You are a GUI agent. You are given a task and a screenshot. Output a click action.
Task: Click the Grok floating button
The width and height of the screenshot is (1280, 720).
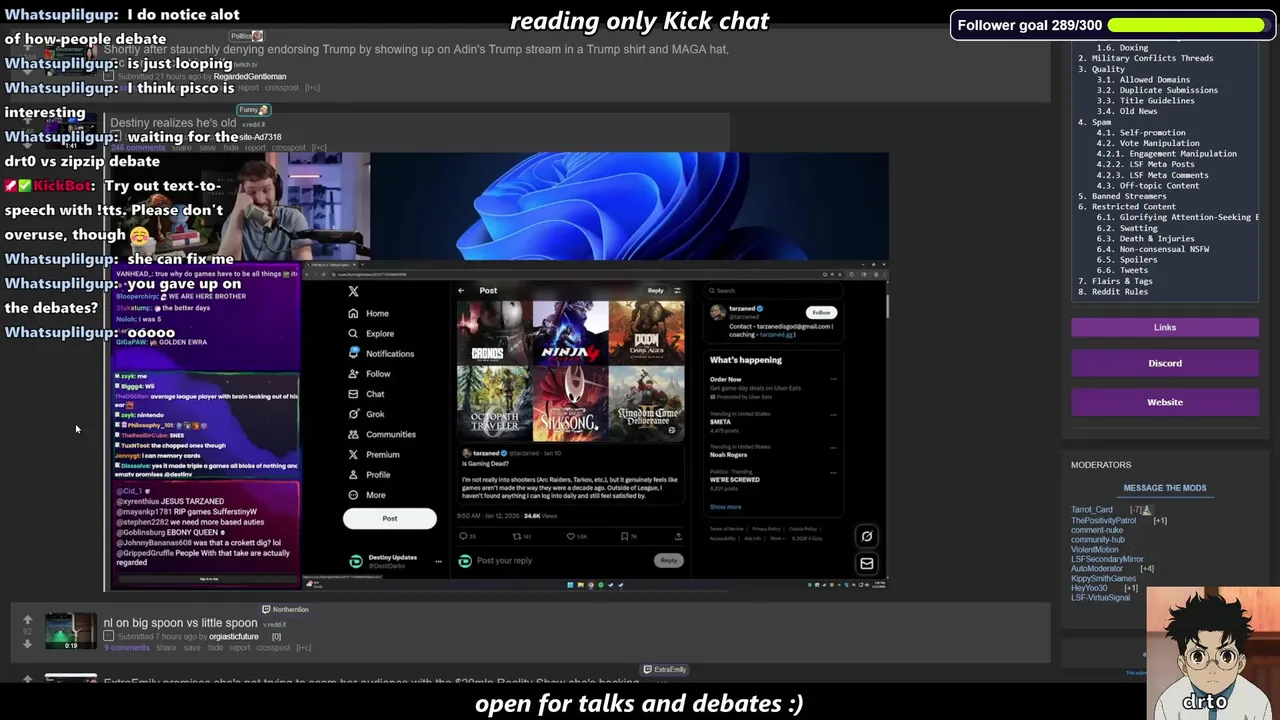pos(867,536)
